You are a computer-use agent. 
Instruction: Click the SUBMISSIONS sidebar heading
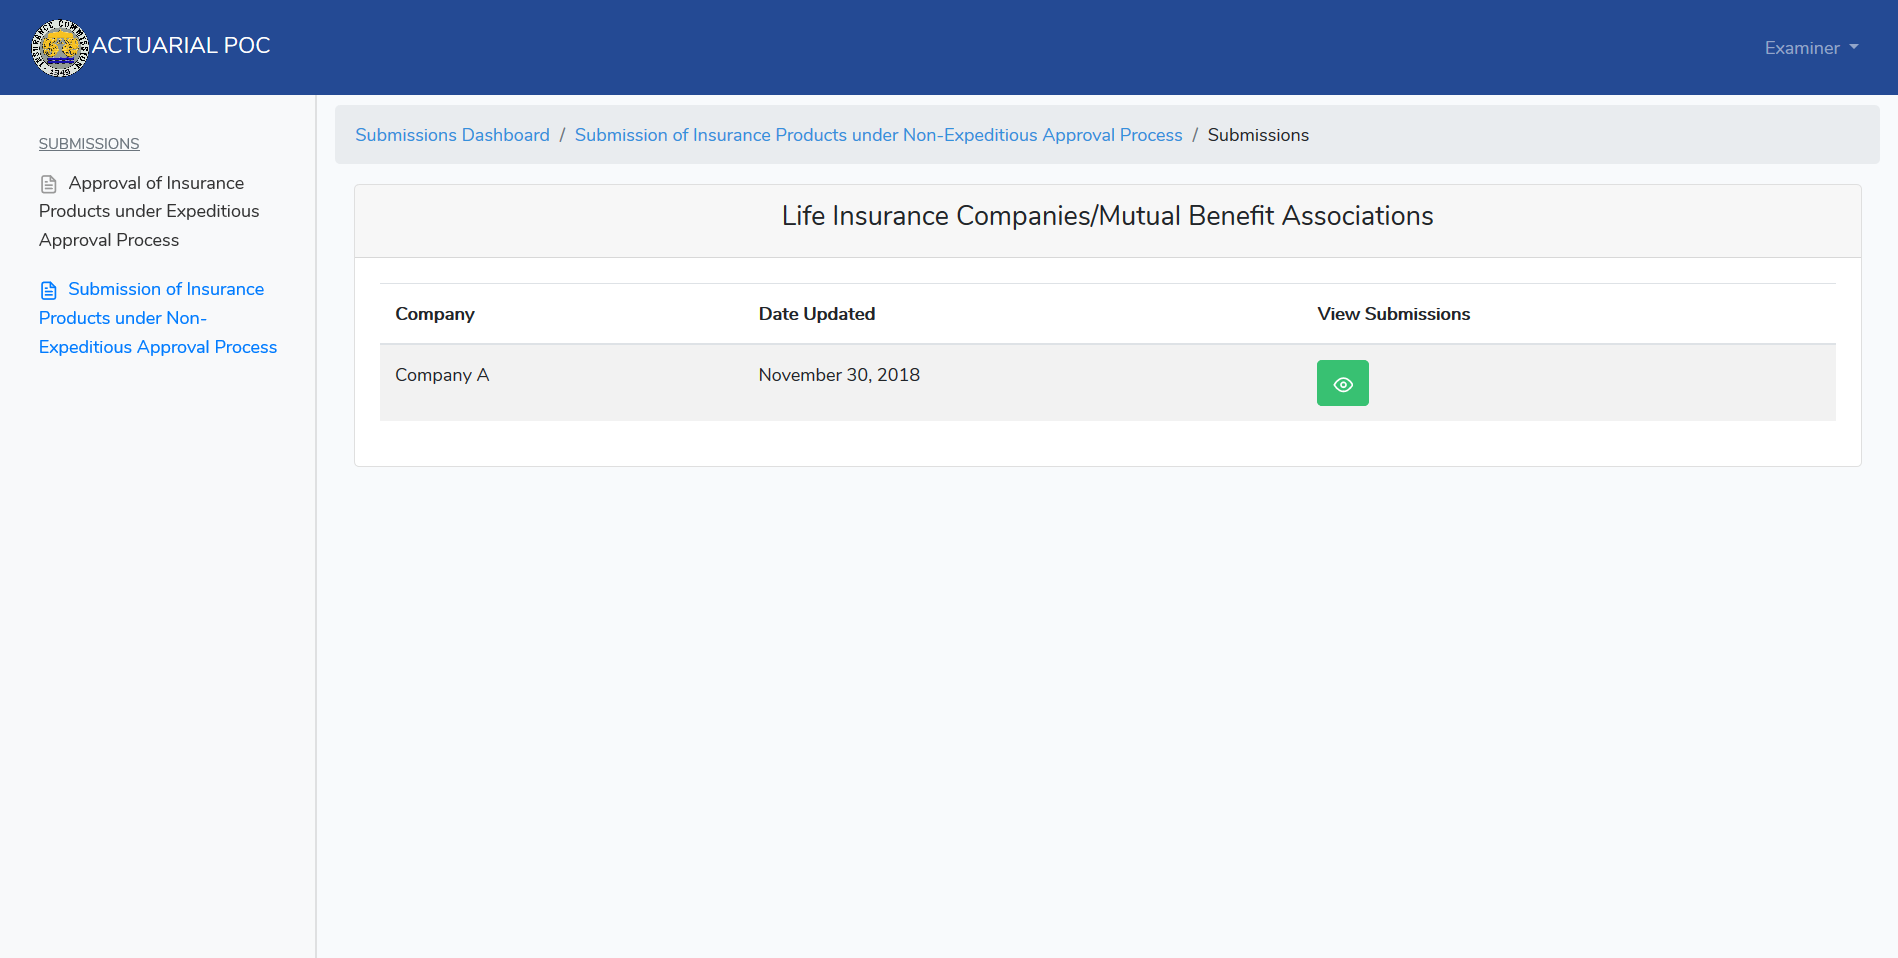tap(89, 144)
